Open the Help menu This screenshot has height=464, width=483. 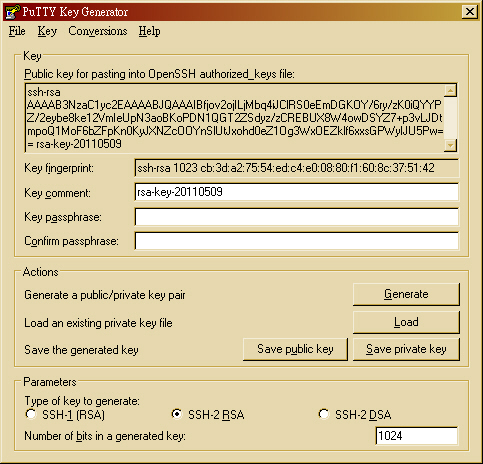(x=149, y=31)
